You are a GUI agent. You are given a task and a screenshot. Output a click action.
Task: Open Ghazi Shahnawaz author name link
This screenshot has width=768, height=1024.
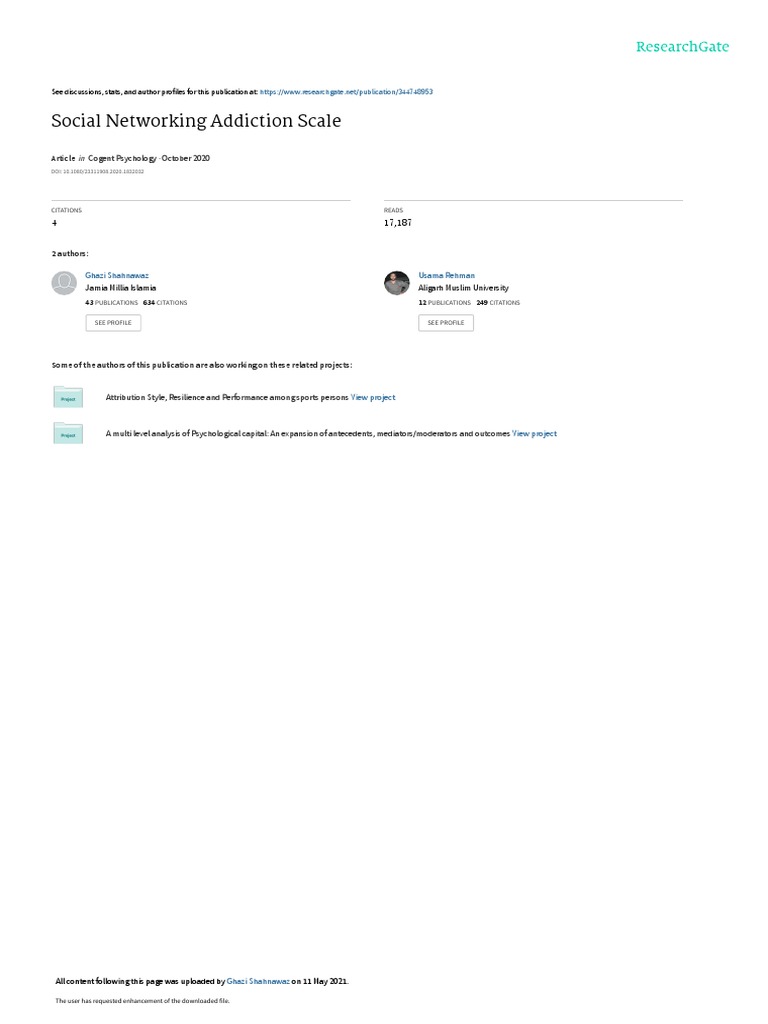click(117, 276)
